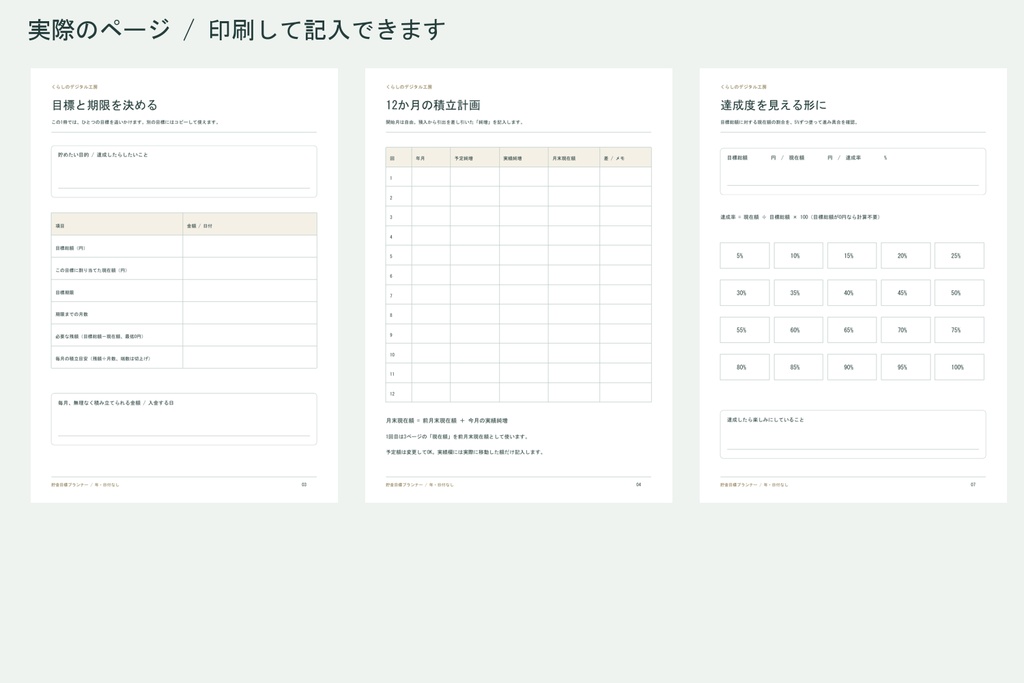The width and height of the screenshot is (1024, 683).
Task: Click the 45% progress box
Action: tap(905, 293)
